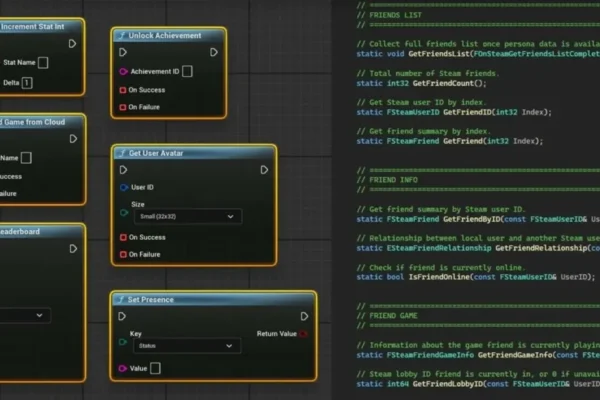This screenshot has height=400, width=600.
Task: Open the dropdown in the Leaderboard node
Action: [x=24, y=316]
